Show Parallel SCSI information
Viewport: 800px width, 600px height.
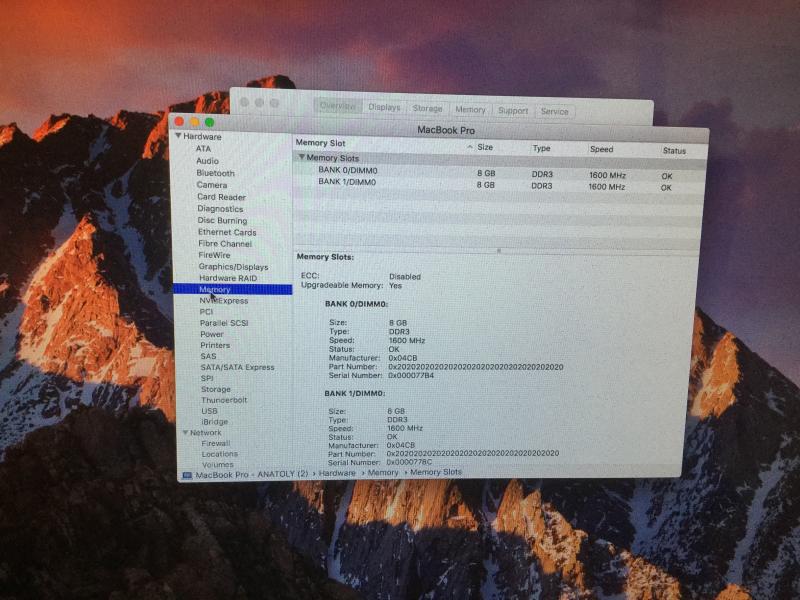tap(224, 323)
